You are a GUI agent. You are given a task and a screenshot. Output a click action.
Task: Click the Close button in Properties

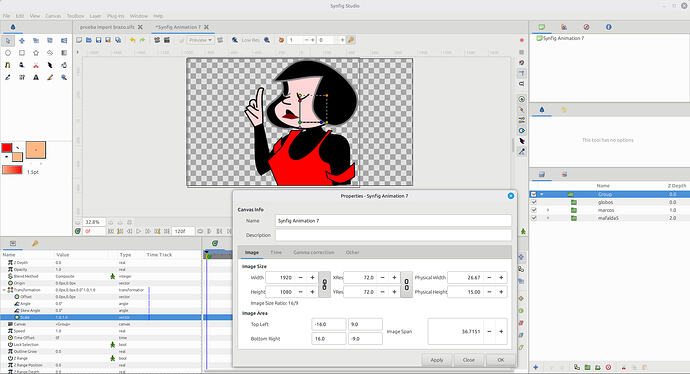[x=469, y=360]
